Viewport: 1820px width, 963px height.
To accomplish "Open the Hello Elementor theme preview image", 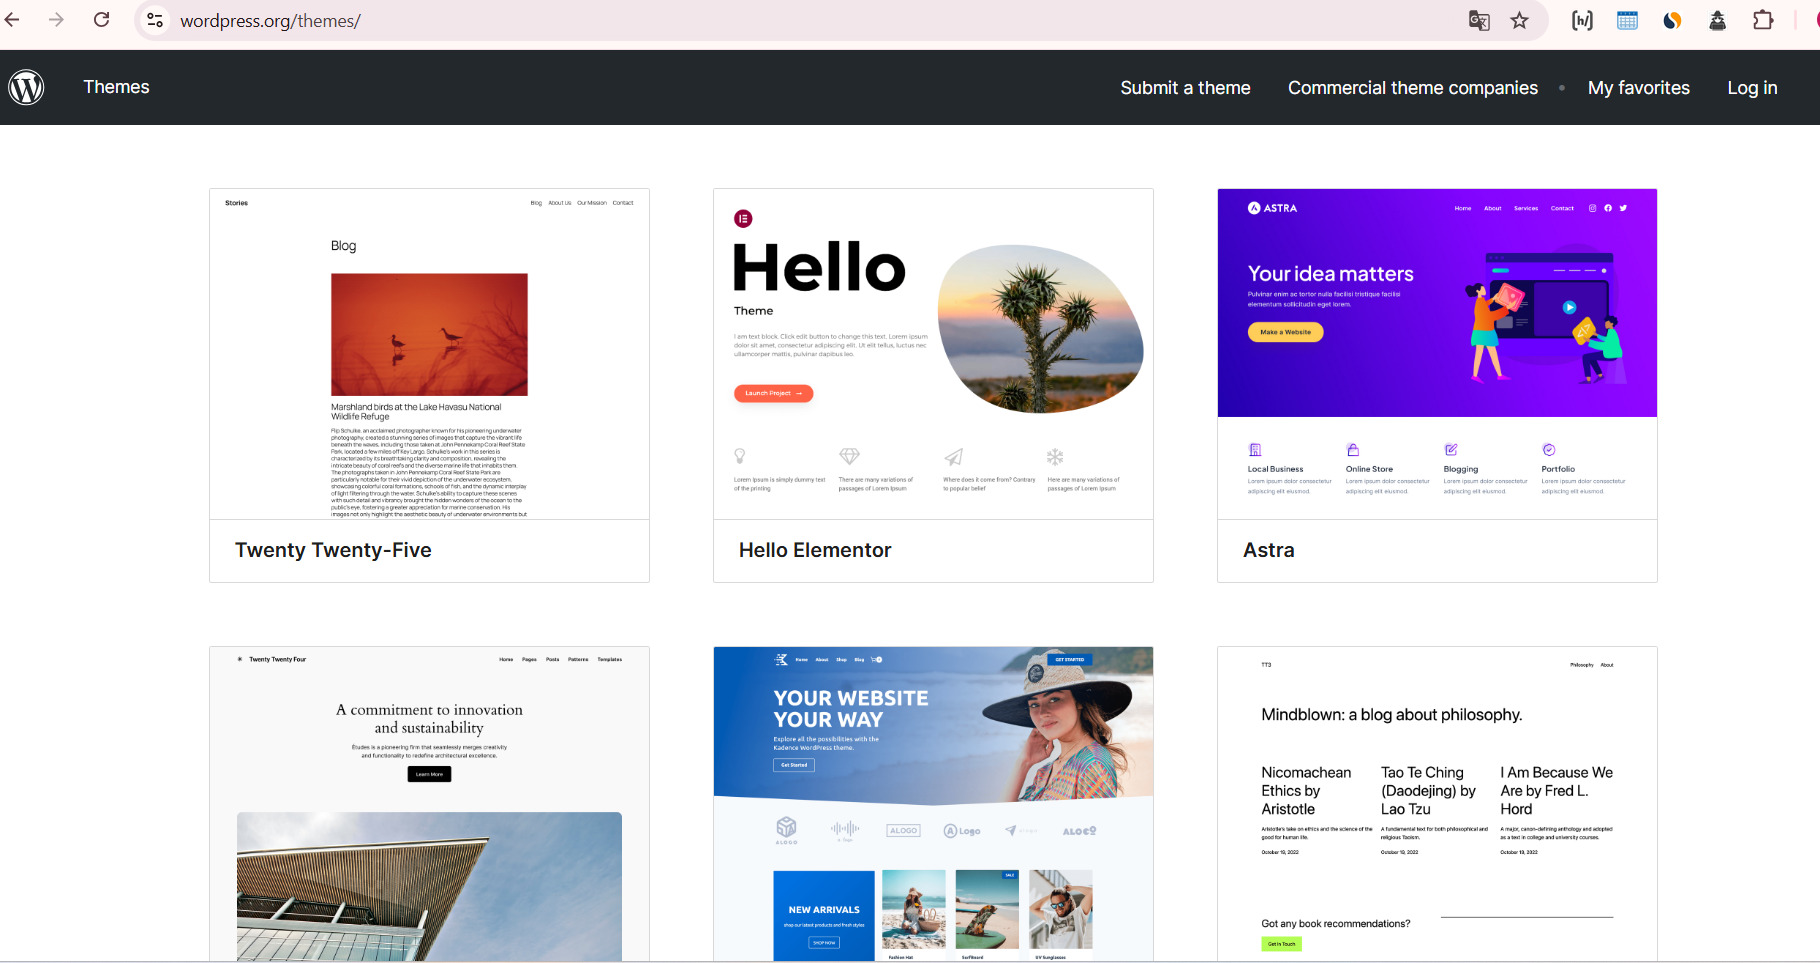I will point(933,353).
